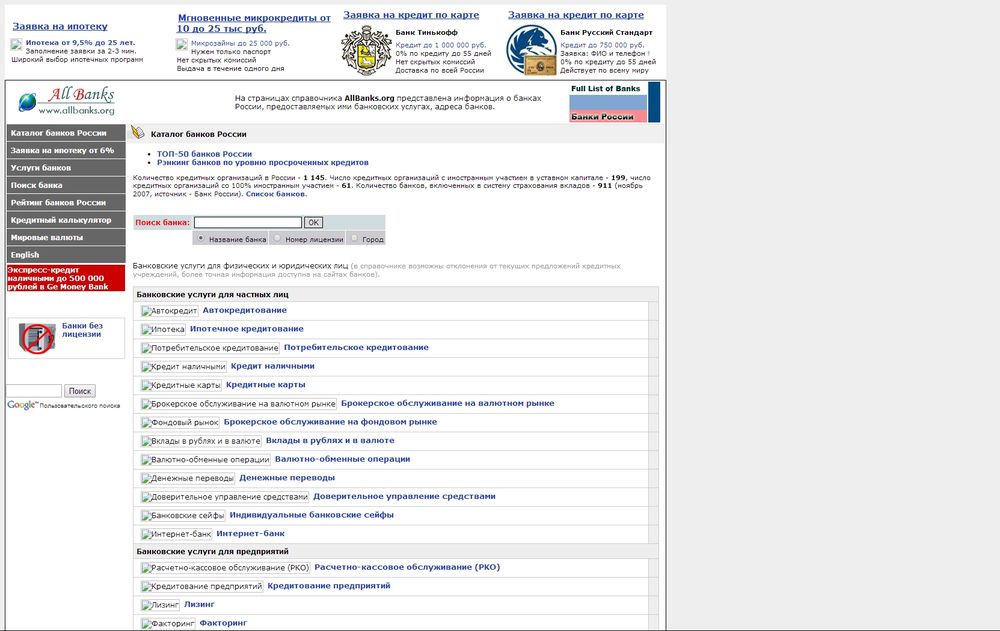
Task: Click the Кредит наличными broken image
Action: (183, 366)
